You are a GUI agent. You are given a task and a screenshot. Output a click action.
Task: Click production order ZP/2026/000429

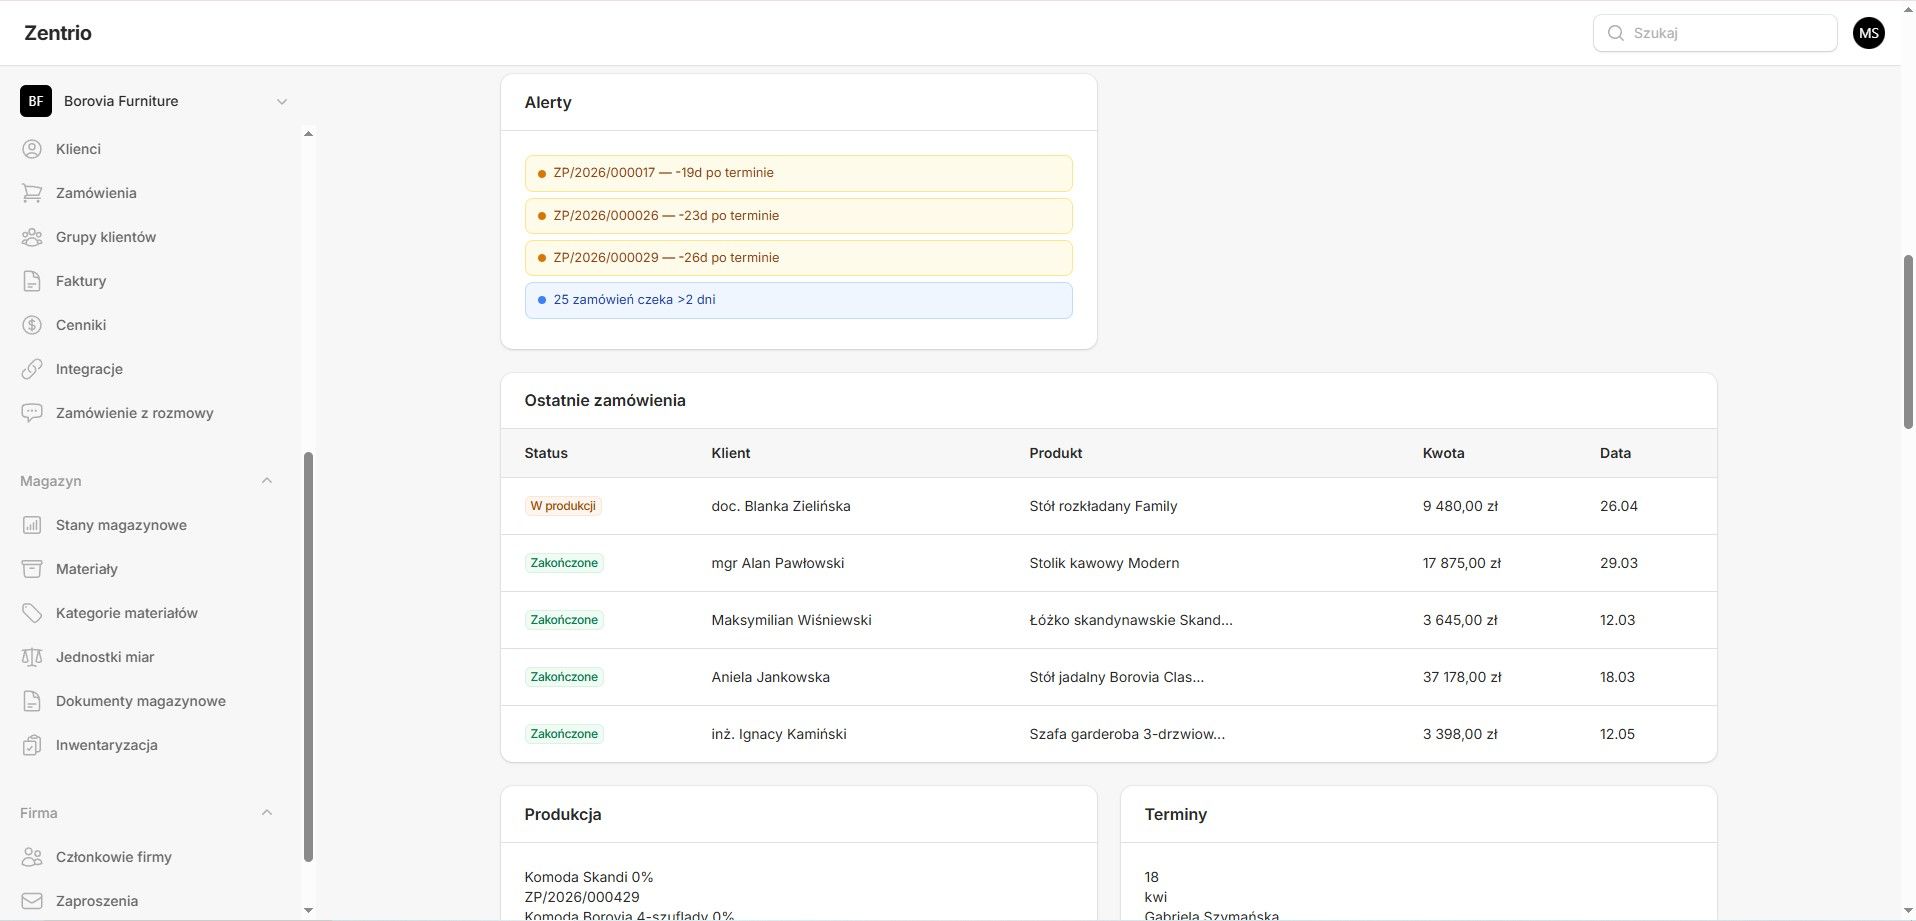[582, 897]
